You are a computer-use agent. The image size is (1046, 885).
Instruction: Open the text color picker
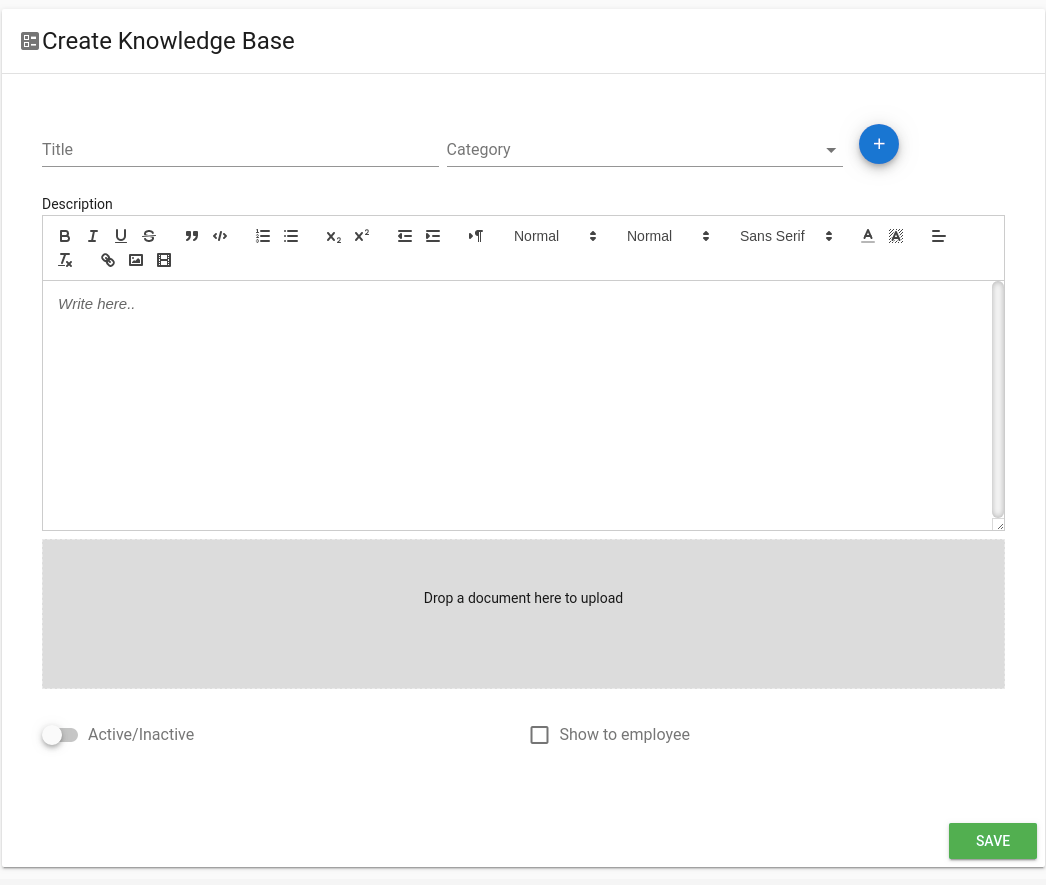click(x=868, y=236)
